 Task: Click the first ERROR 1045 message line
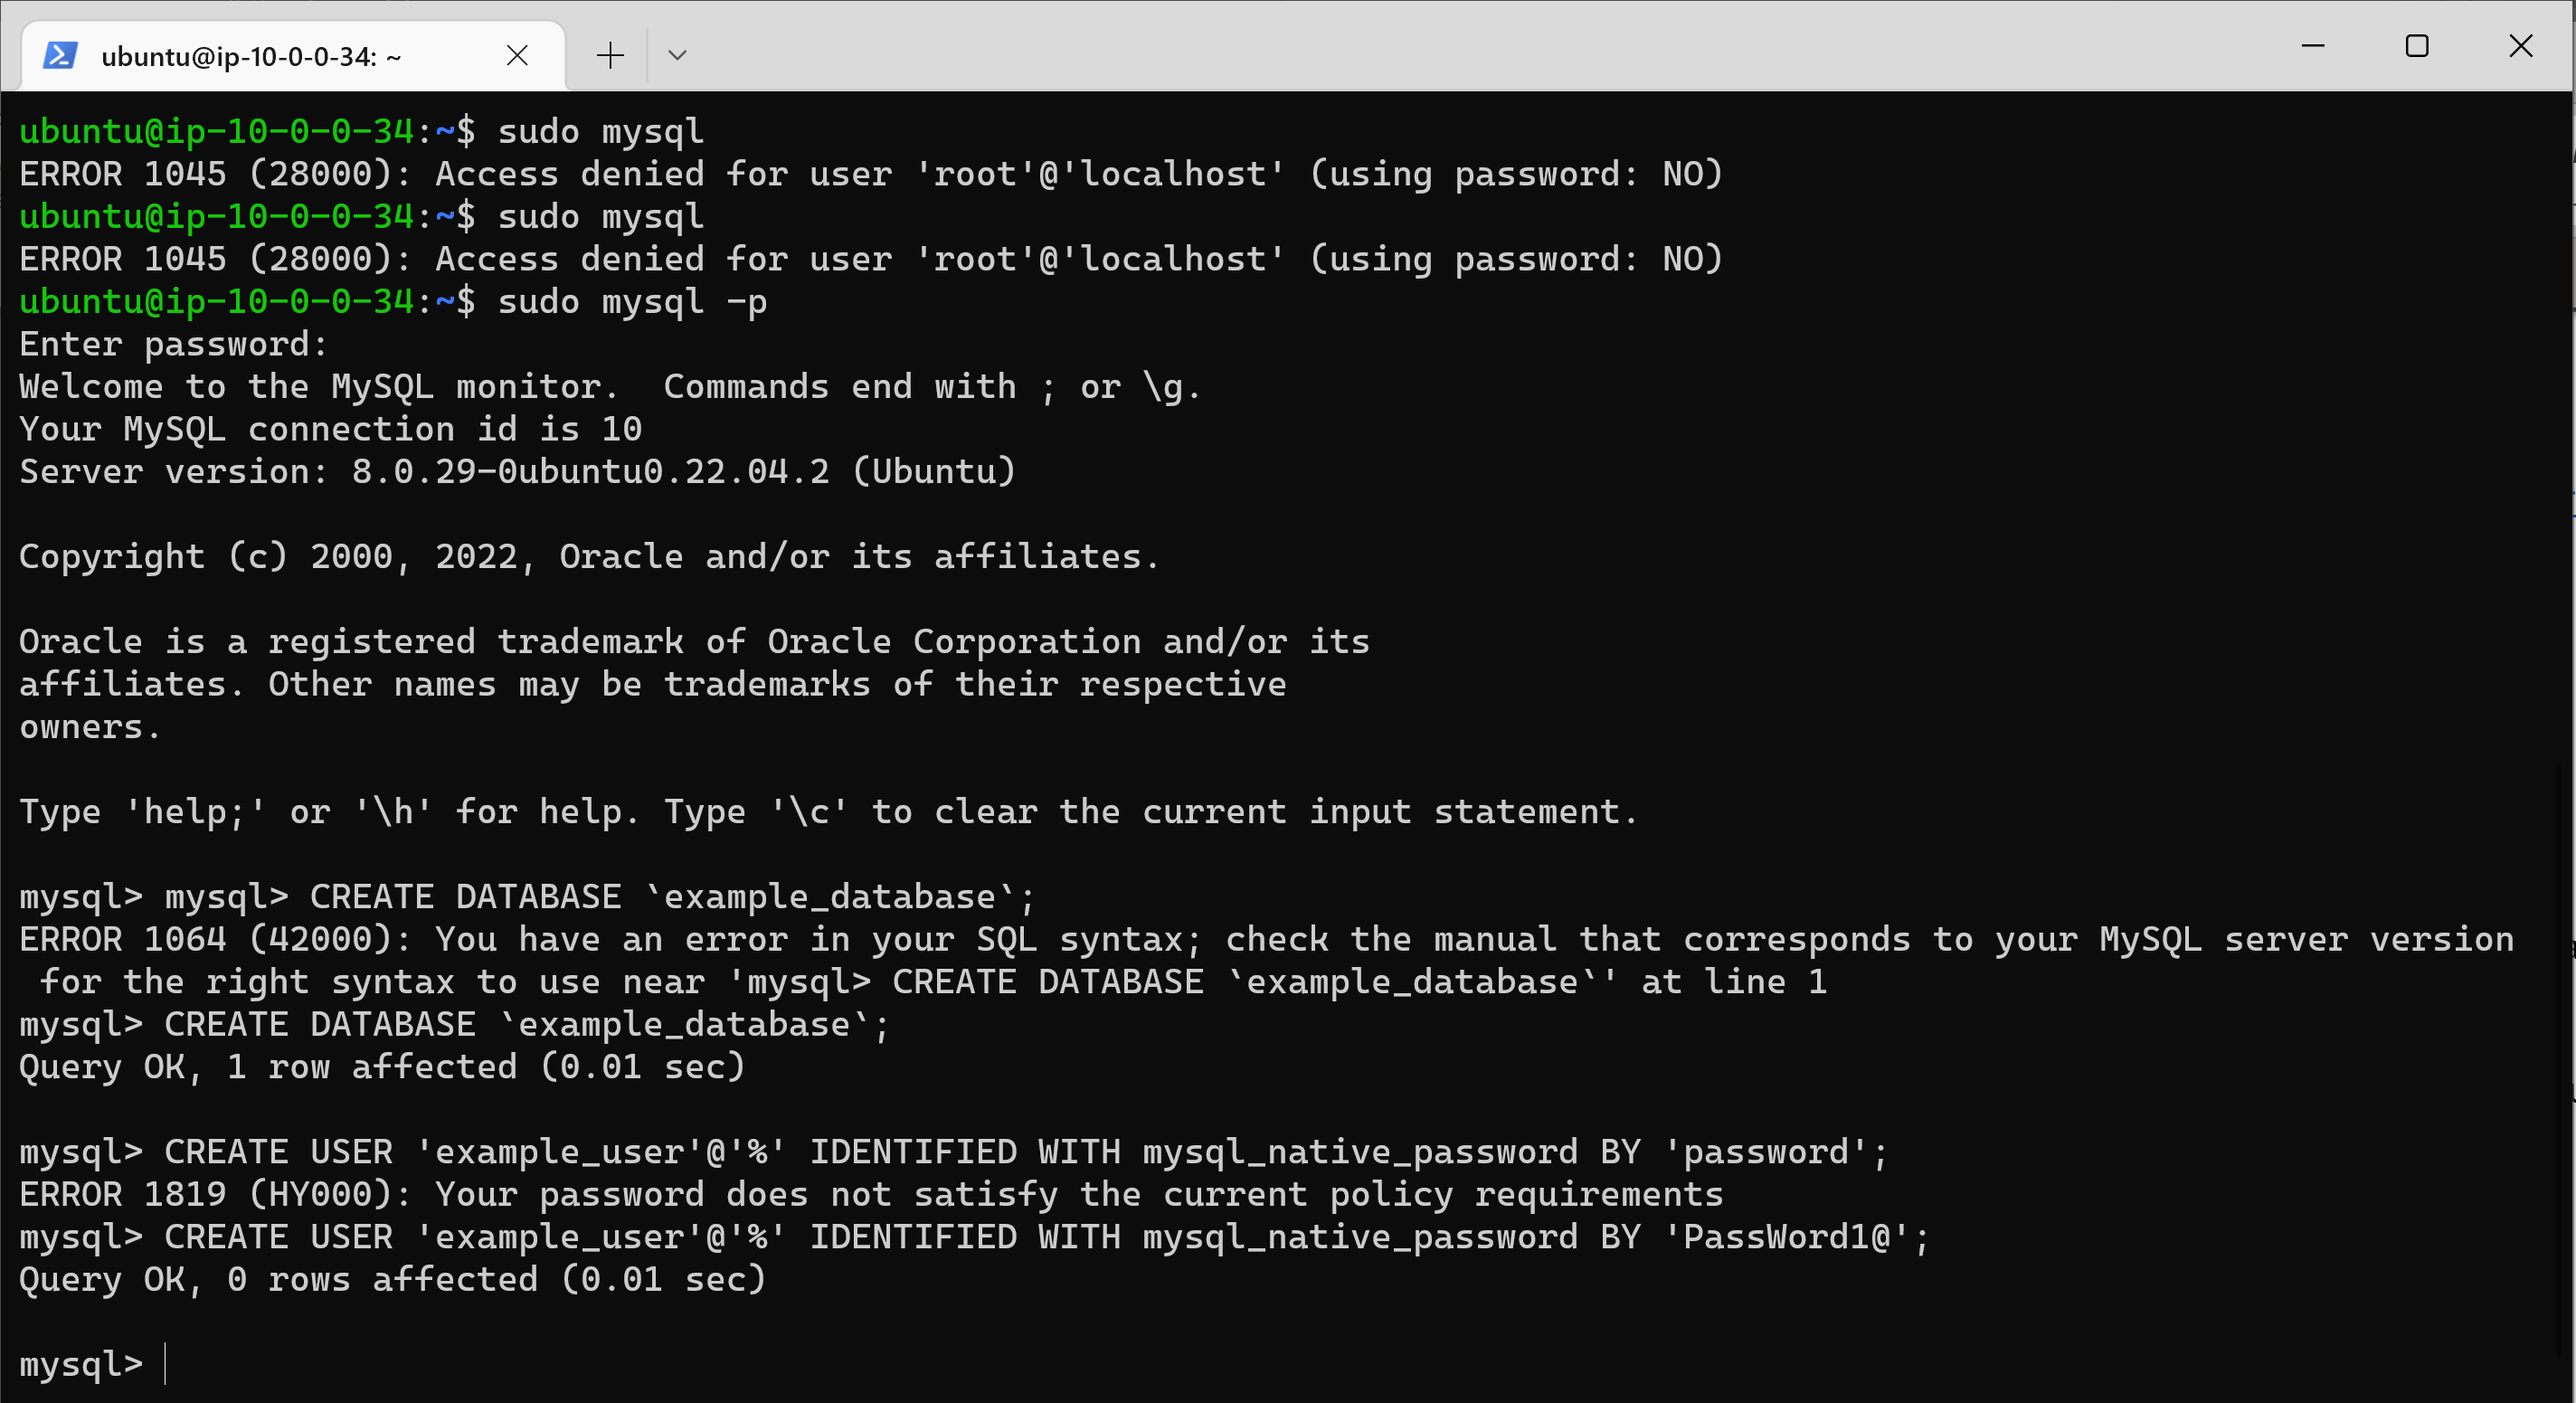500,172
